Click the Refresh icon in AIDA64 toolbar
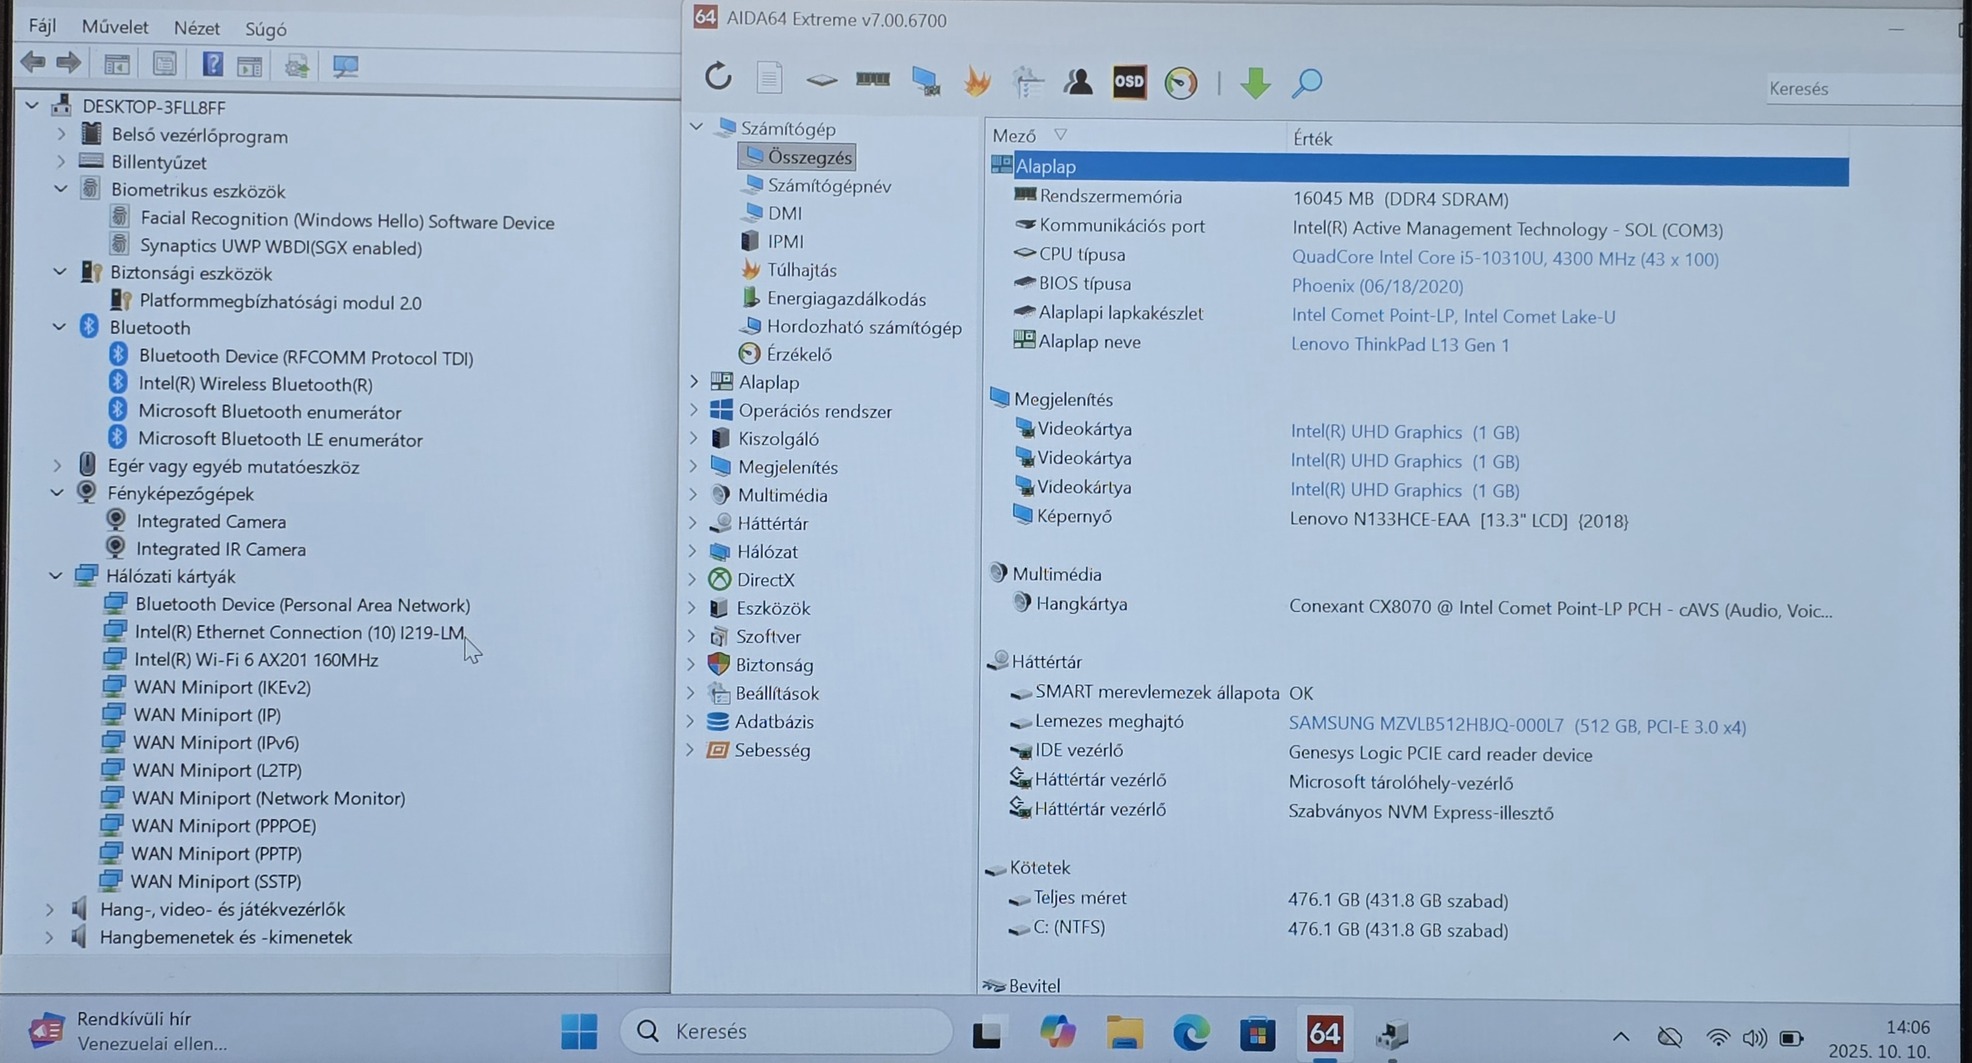This screenshot has height=1063, width=1972. coord(718,77)
